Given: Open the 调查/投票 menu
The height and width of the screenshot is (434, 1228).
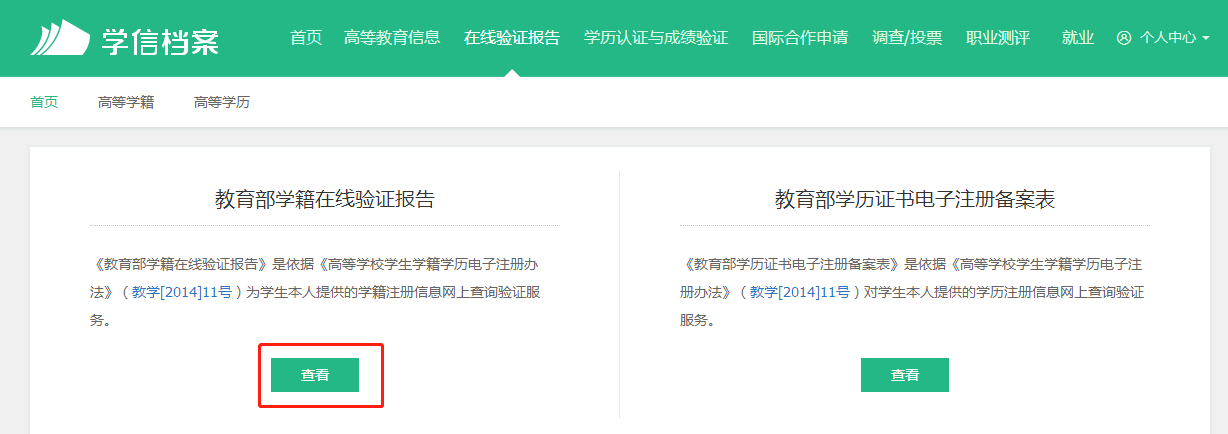Looking at the screenshot, I should click(x=907, y=38).
